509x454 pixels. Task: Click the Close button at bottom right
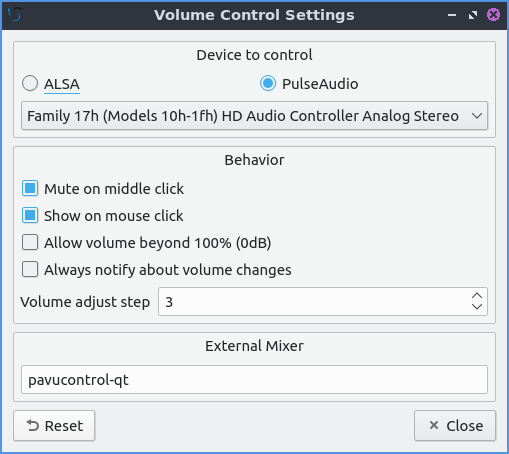click(455, 425)
